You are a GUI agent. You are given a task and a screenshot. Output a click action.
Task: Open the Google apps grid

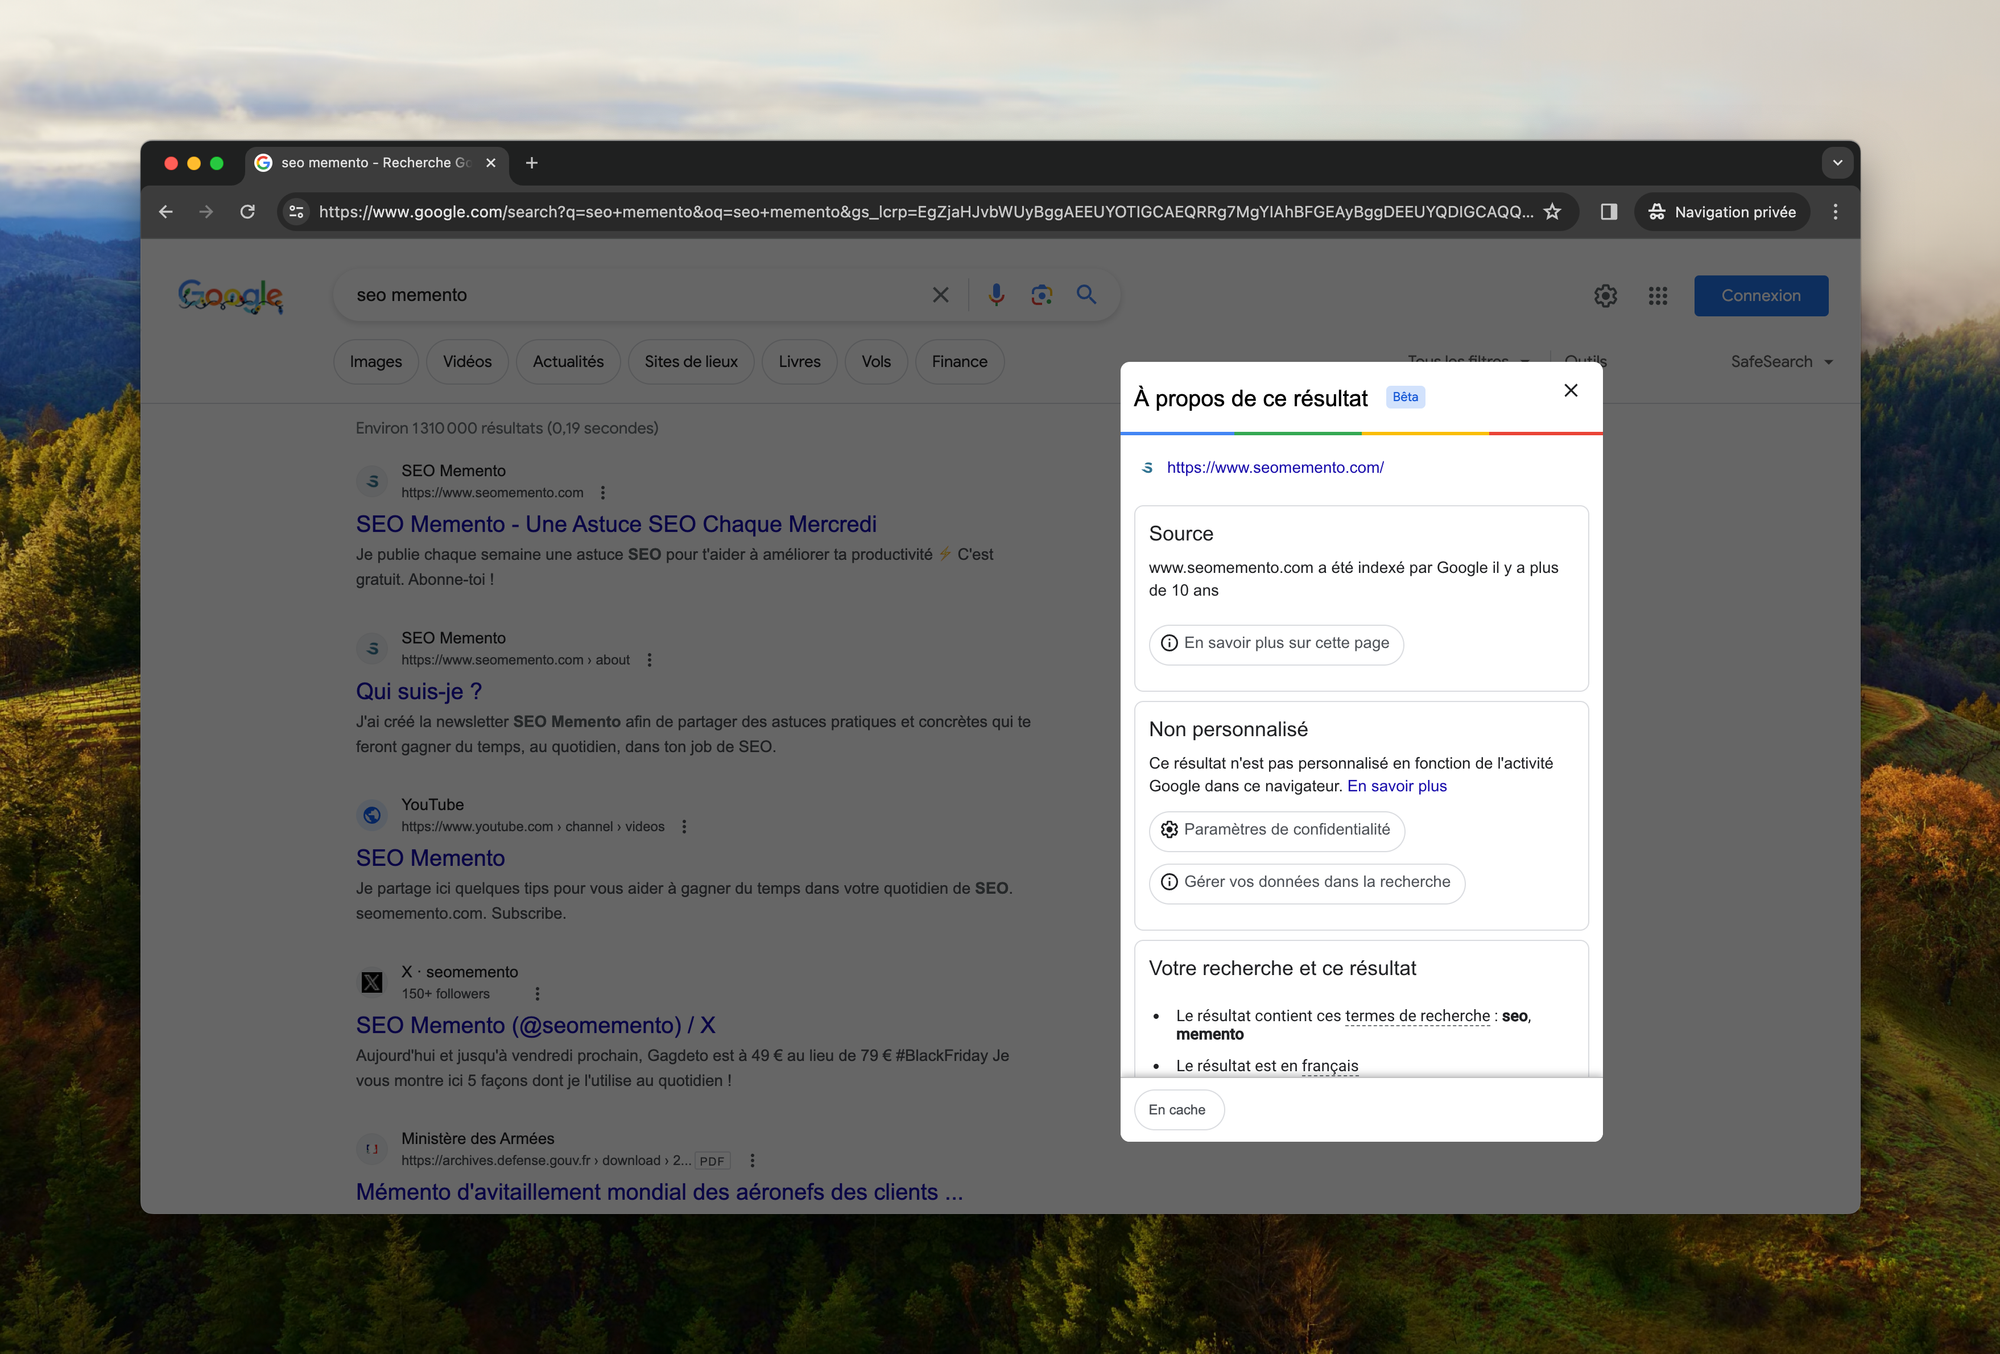click(x=1658, y=296)
